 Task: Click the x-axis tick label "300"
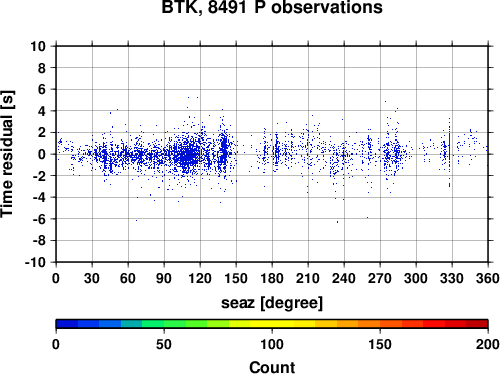(x=416, y=278)
